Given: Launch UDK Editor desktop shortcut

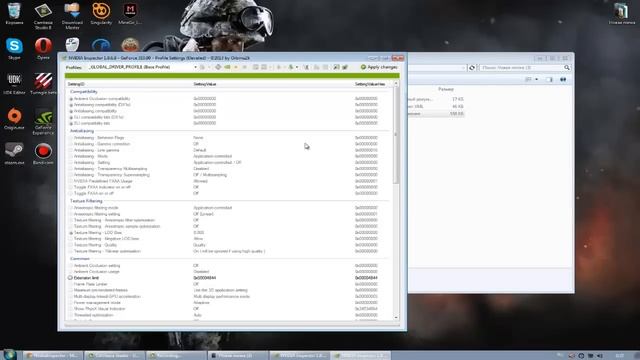Looking at the screenshot, I should [x=14, y=84].
